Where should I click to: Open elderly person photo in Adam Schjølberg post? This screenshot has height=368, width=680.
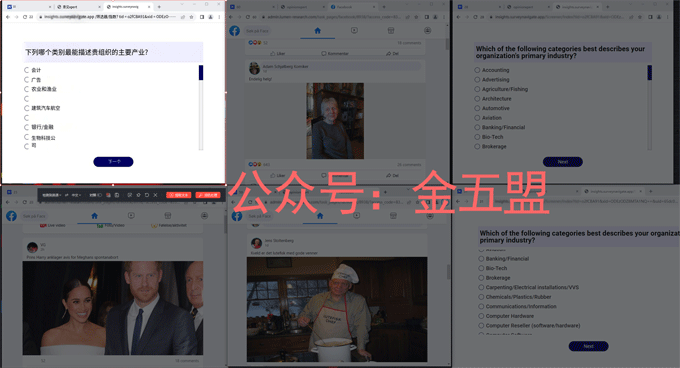pyautogui.click(x=335, y=121)
